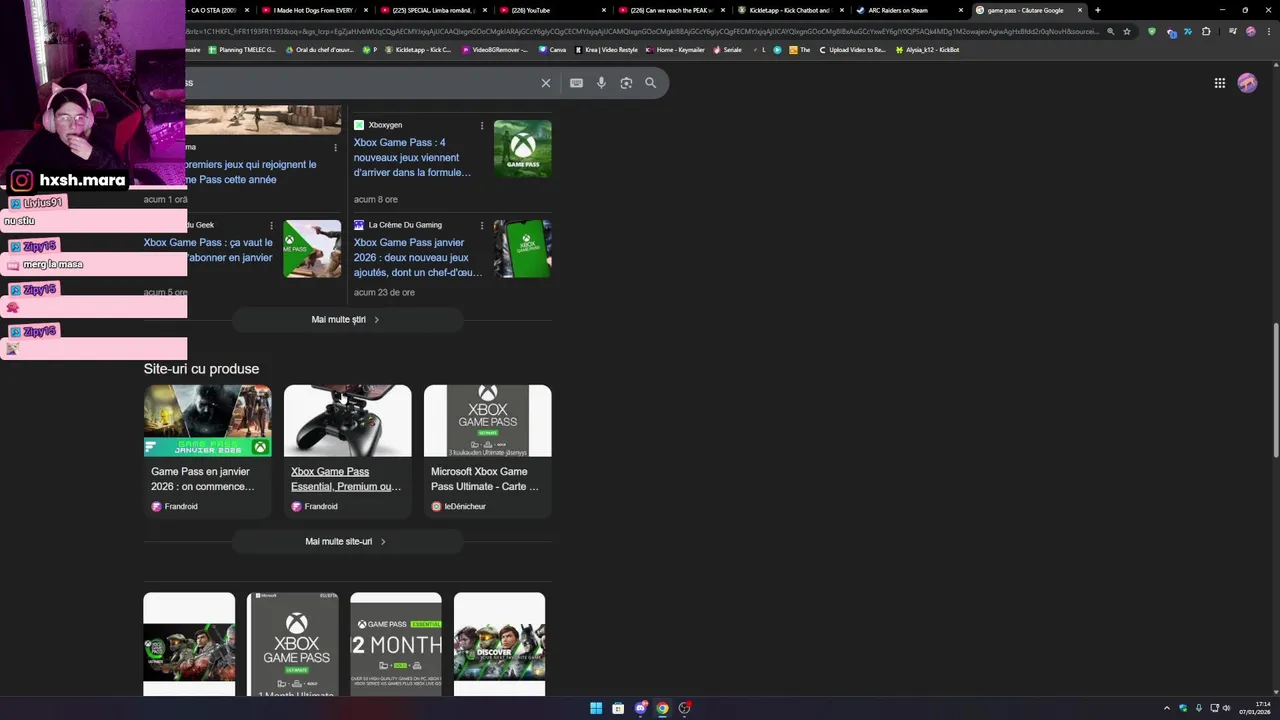Open Chrome extensions puzzle icon
Screen dimensions: 1280x720
(1206, 31)
